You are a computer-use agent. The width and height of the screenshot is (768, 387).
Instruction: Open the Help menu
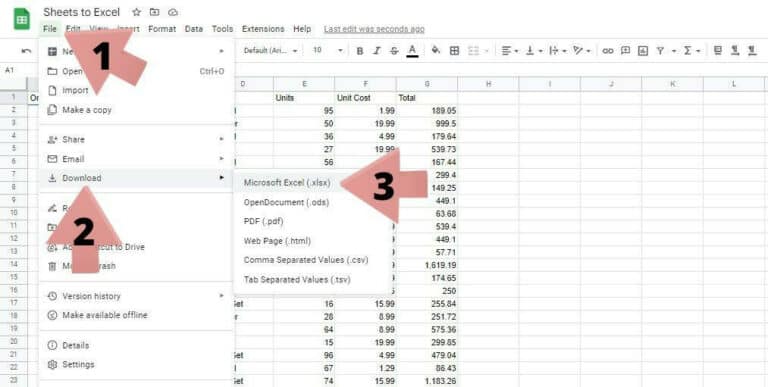[x=302, y=29]
